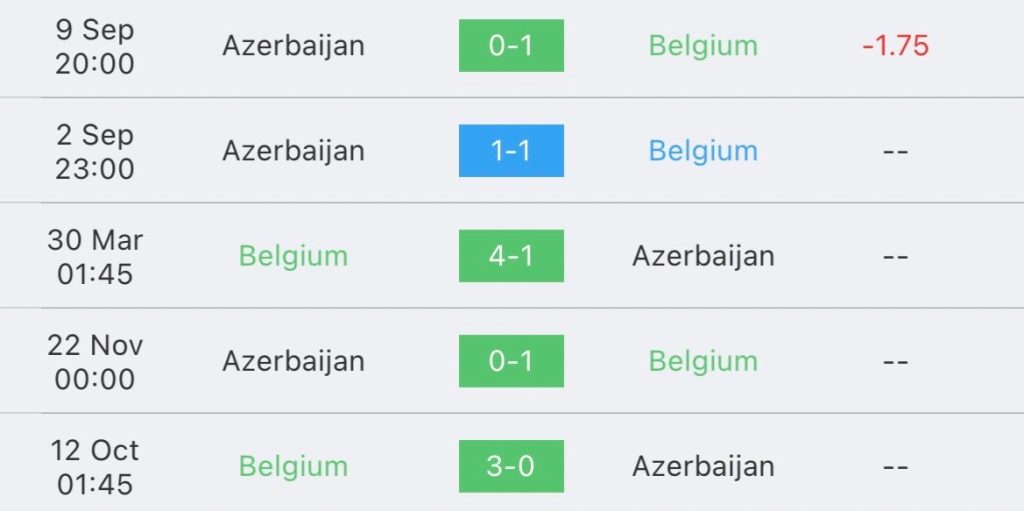Viewport: 1024px width, 511px height.
Task: Select Azerbaijan in the 22 Nov match
Action: click(293, 362)
